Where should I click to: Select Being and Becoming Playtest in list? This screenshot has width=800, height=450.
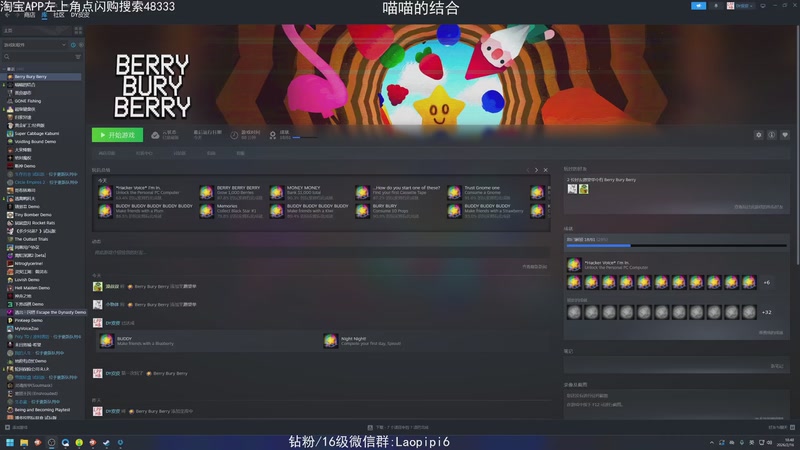[42, 410]
